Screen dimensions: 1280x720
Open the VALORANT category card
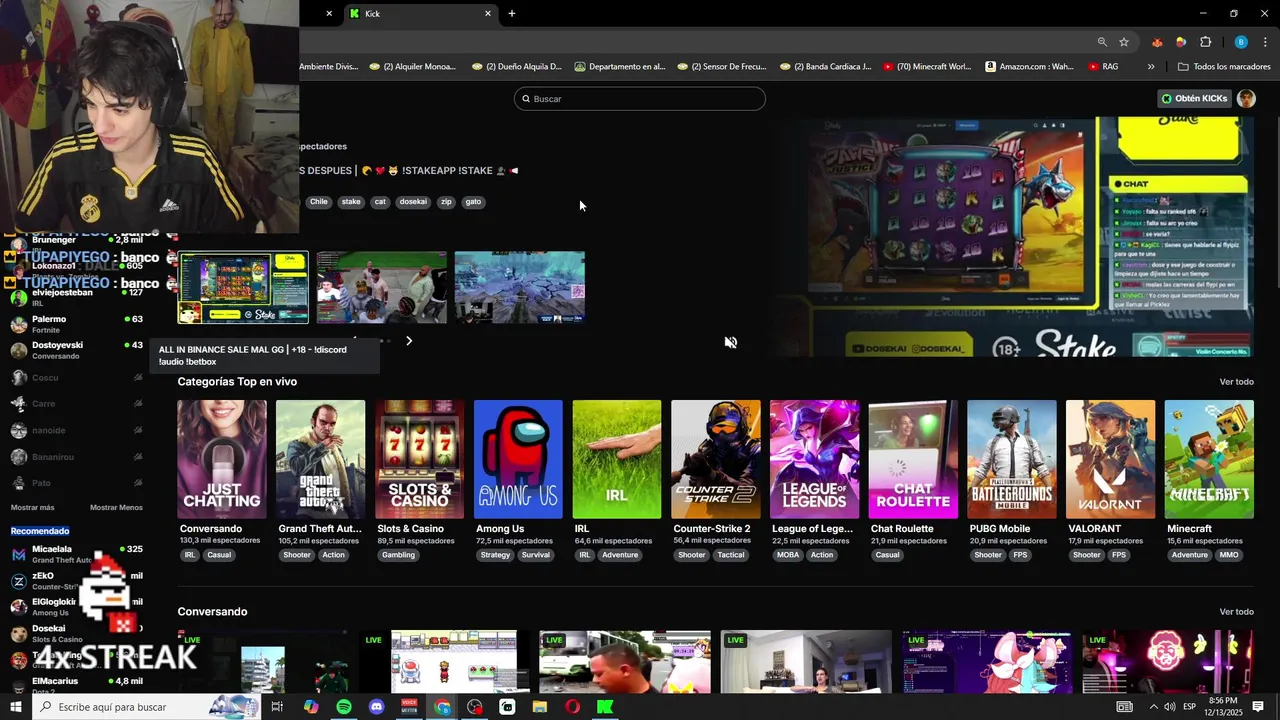[x=1110, y=459]
